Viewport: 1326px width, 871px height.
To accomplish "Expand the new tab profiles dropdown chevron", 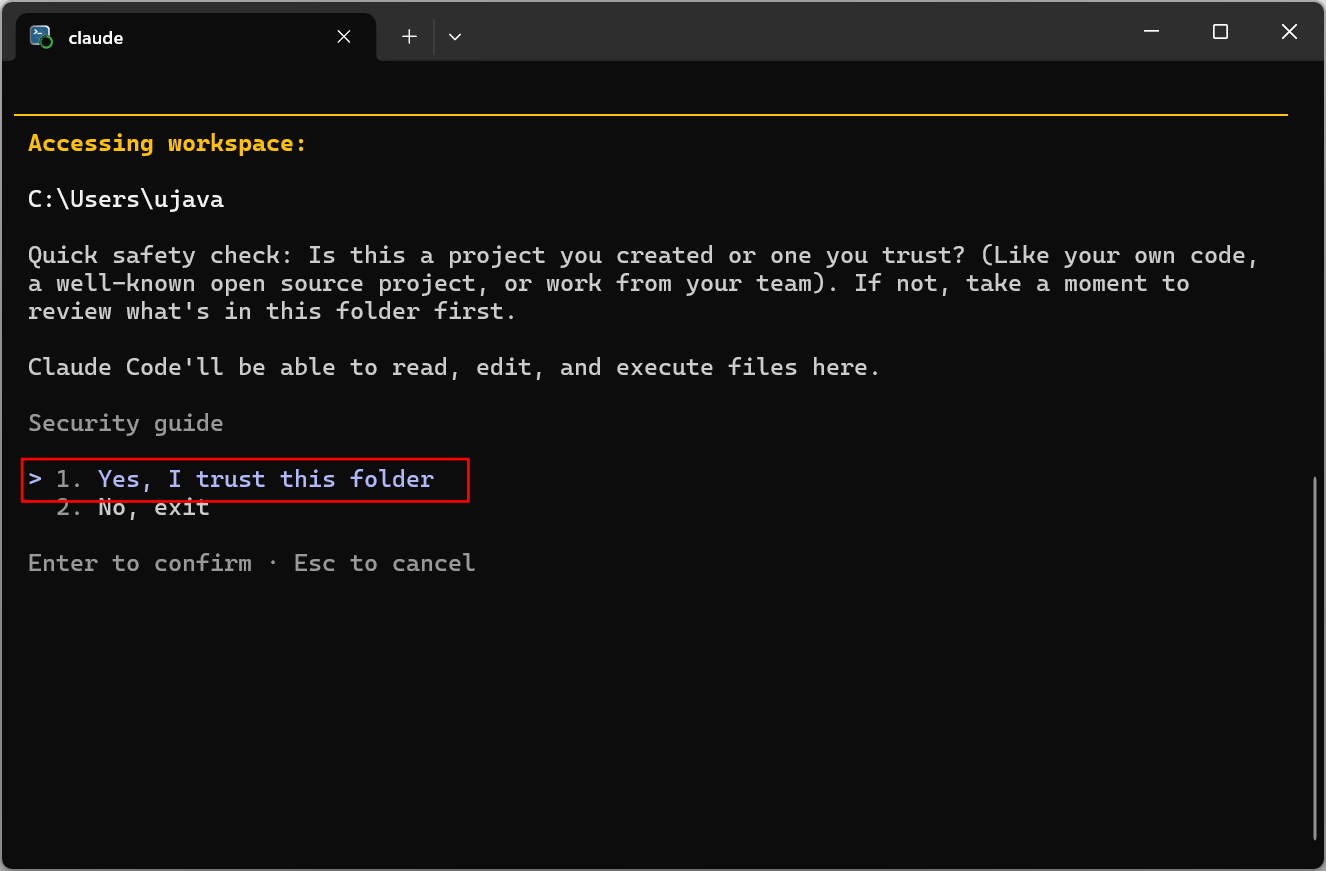I will 455,37.
